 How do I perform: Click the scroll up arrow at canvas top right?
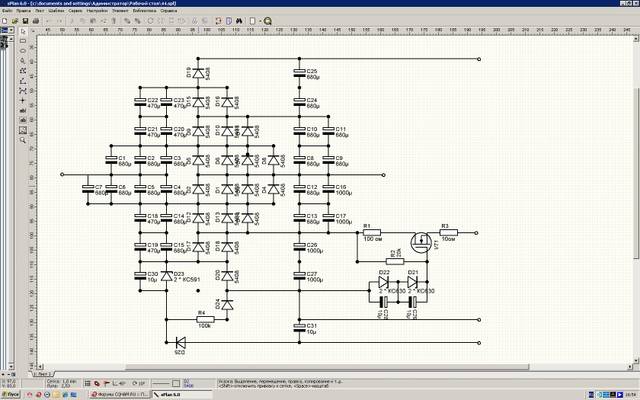pyautogui.click(x=636, y=39)
